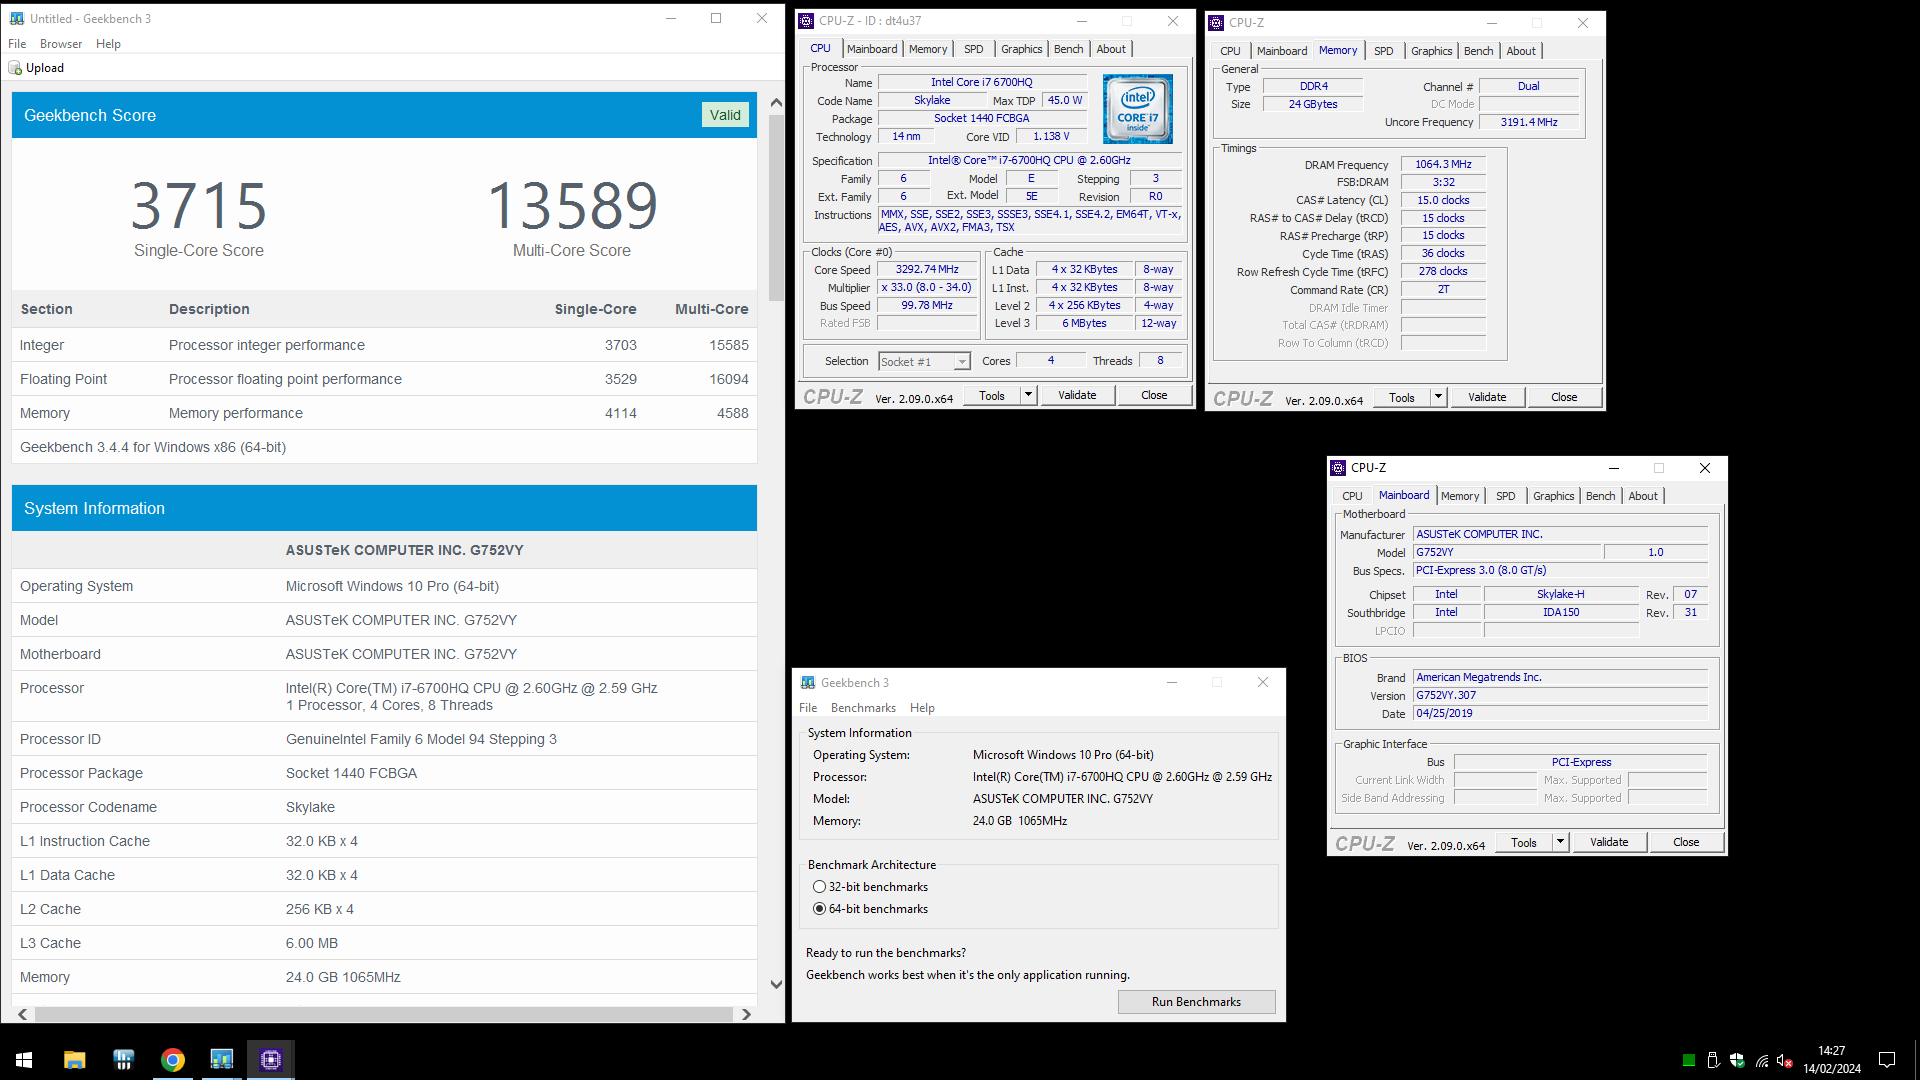Click horizontal scrollbar track in Geekbench results

point(384,1014)
